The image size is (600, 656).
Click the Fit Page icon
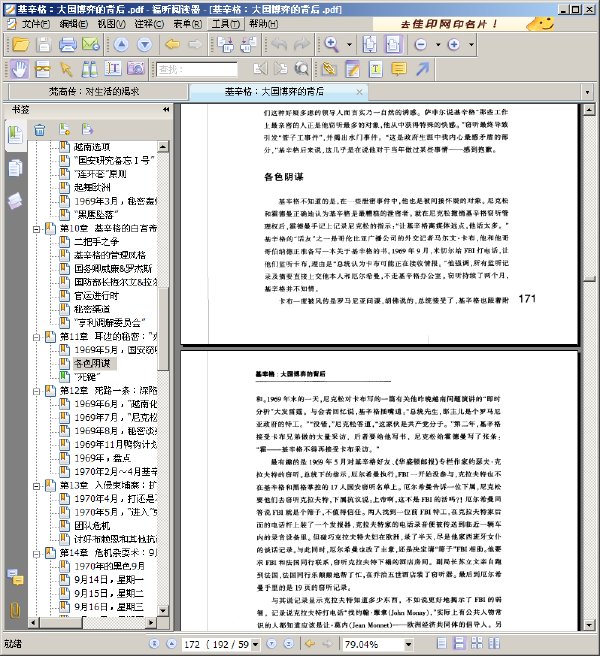coord(369,44)
